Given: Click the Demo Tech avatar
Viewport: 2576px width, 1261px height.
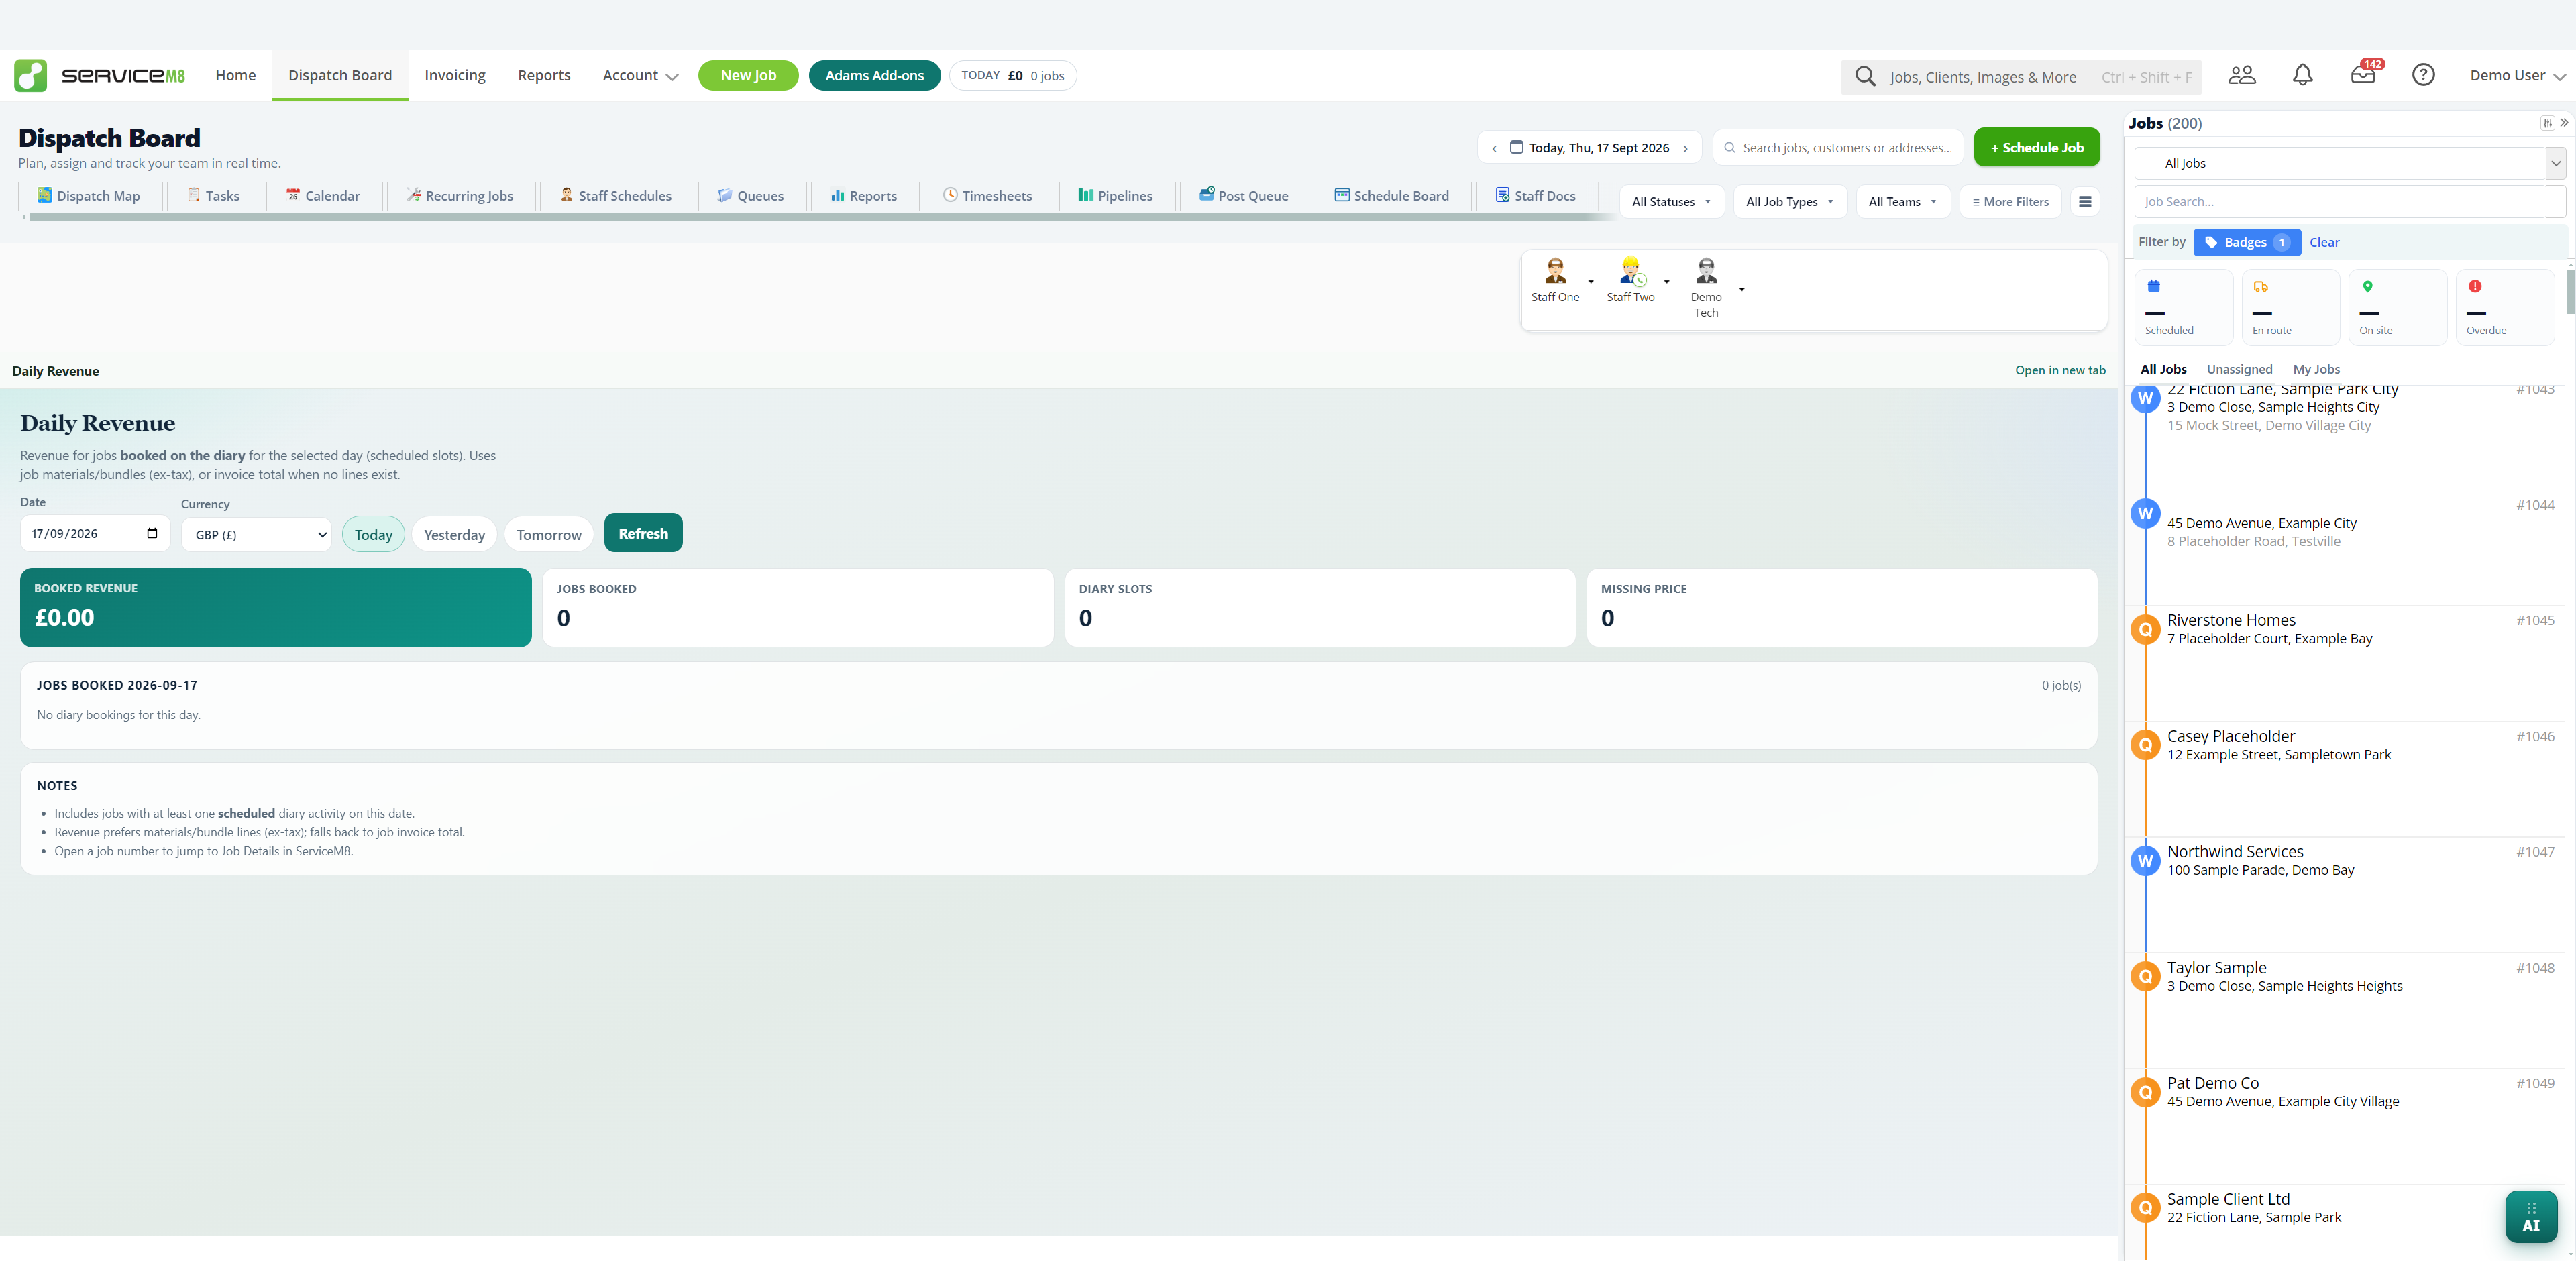Looking at the screenshot, I should point(1706,271).
